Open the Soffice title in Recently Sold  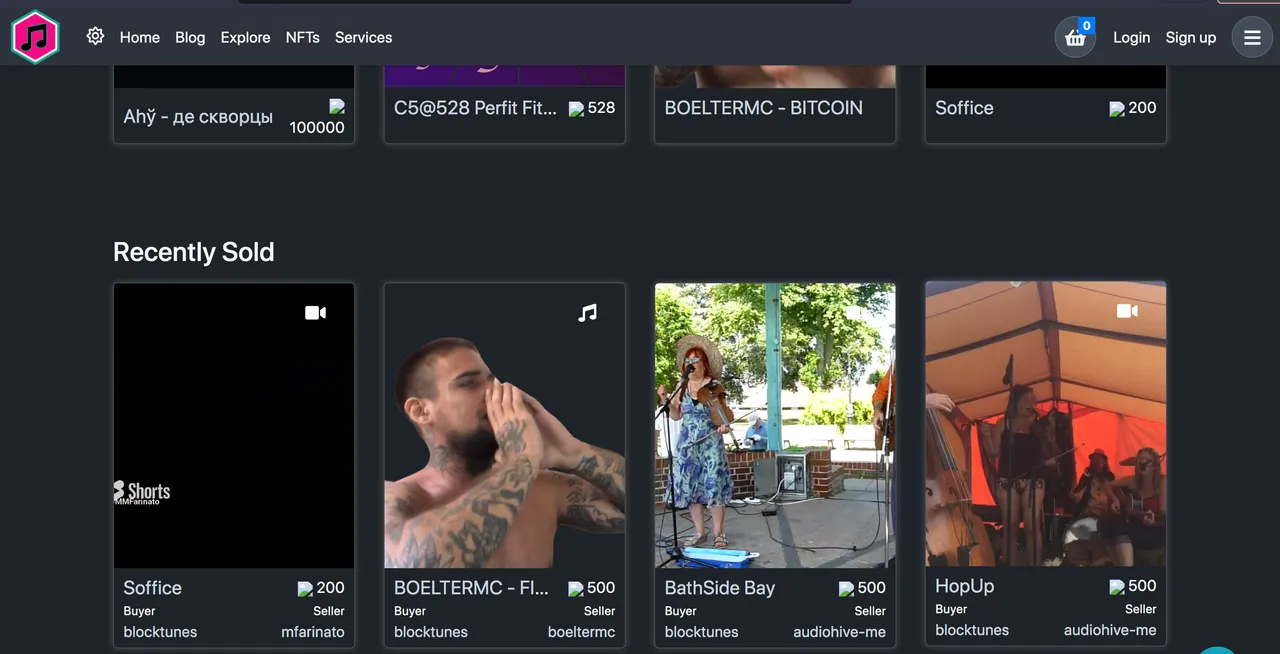click(152, 588)
